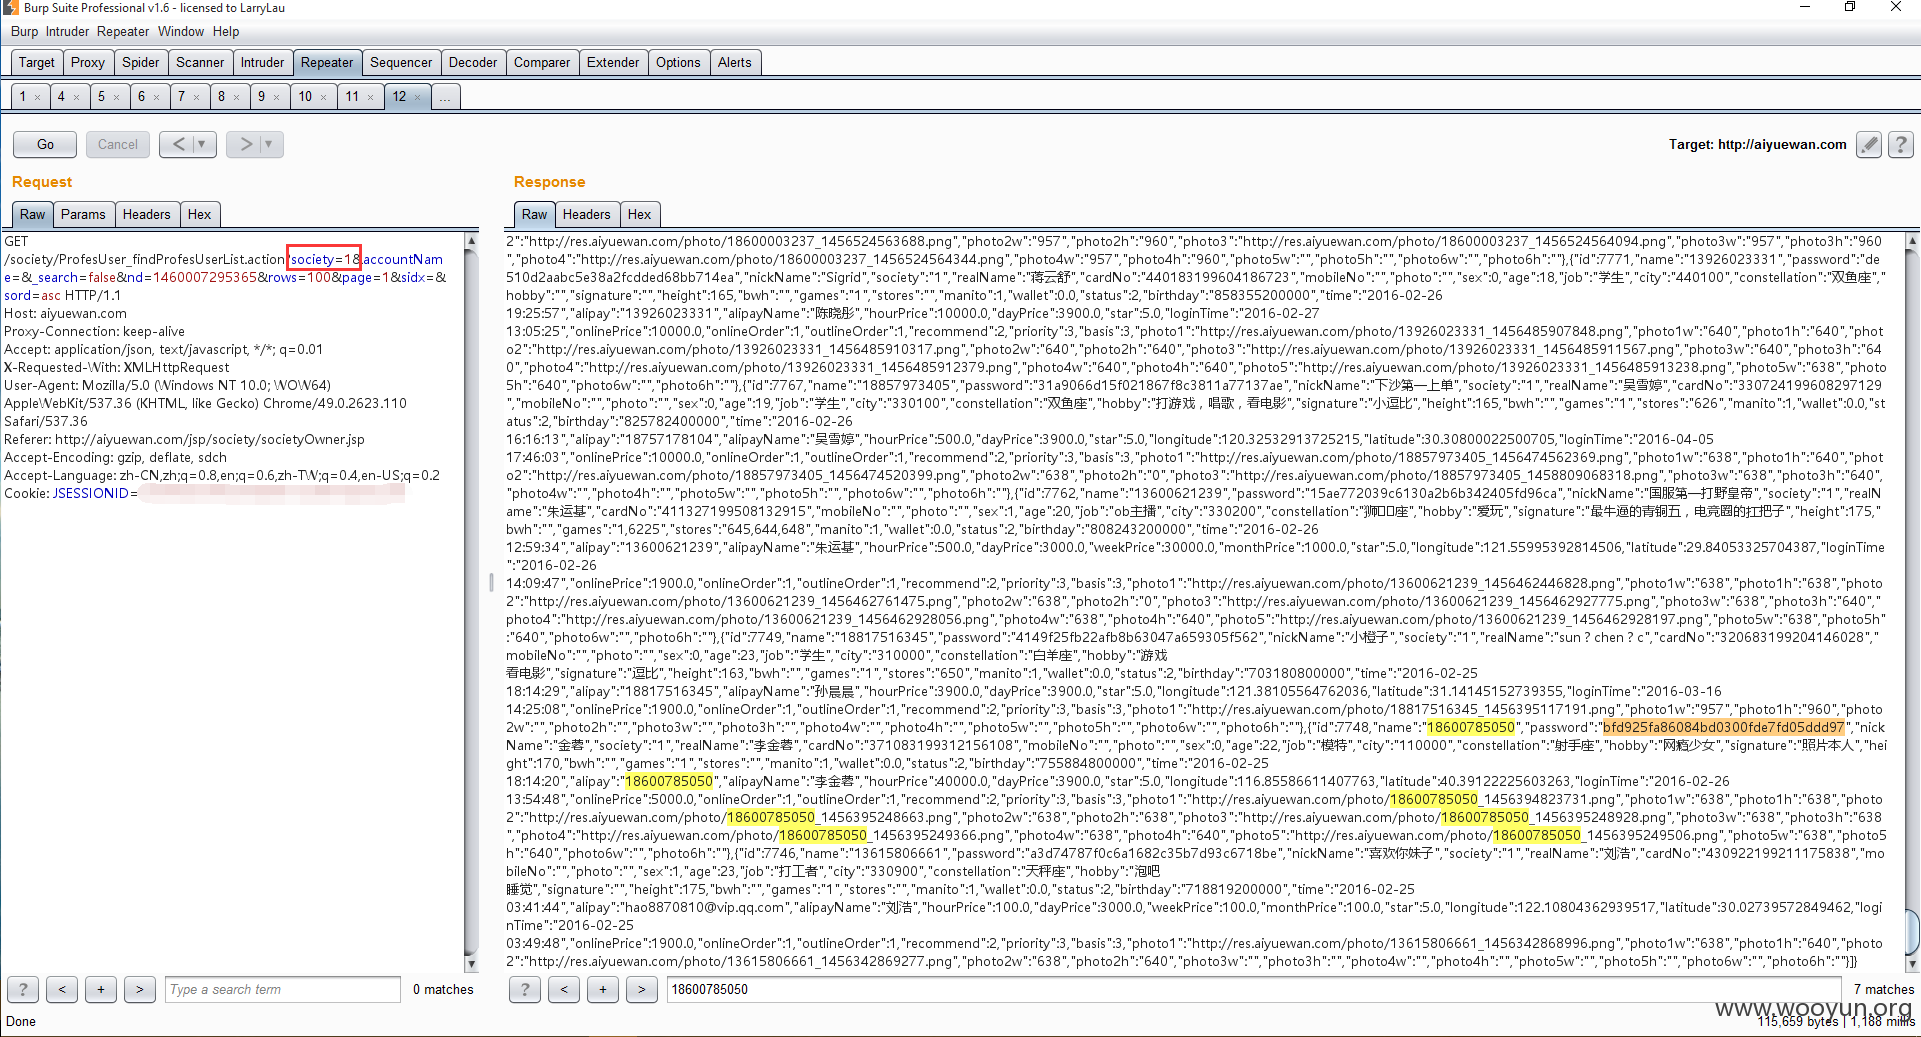The height and width of the screenshot is (1037, 1921).
Task: Open the Intruder menu
Action: click(x=67, y=32)
